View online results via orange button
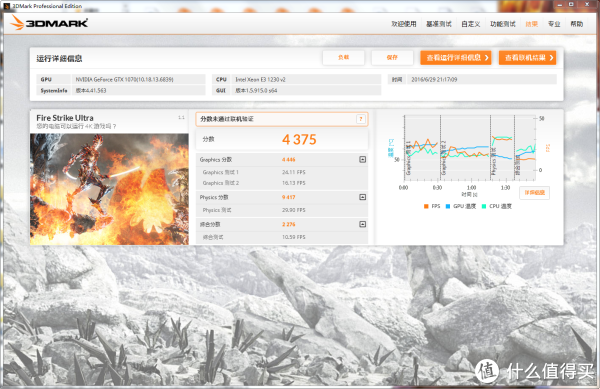 pos(527,58)
